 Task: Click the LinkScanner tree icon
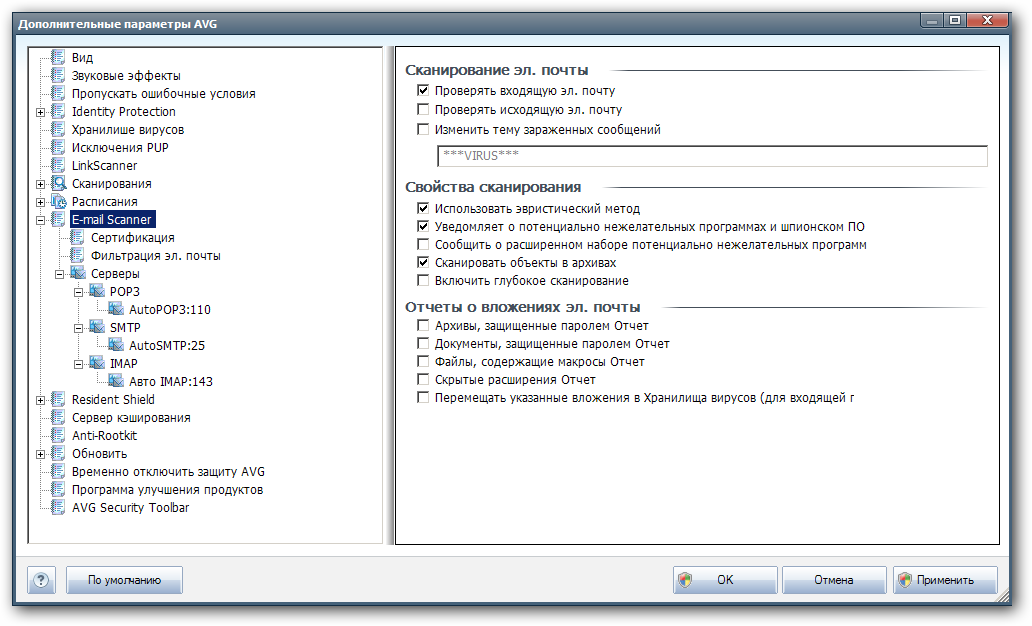[58, 165]
